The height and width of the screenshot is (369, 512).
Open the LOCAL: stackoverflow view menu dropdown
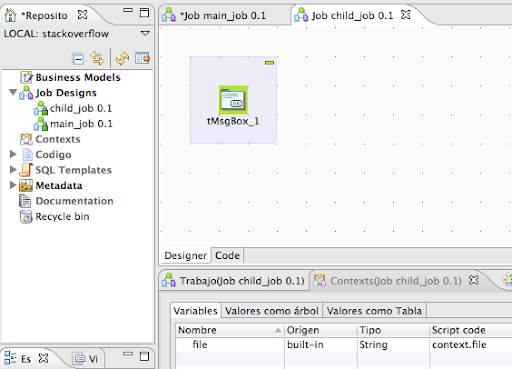point(145,33)
